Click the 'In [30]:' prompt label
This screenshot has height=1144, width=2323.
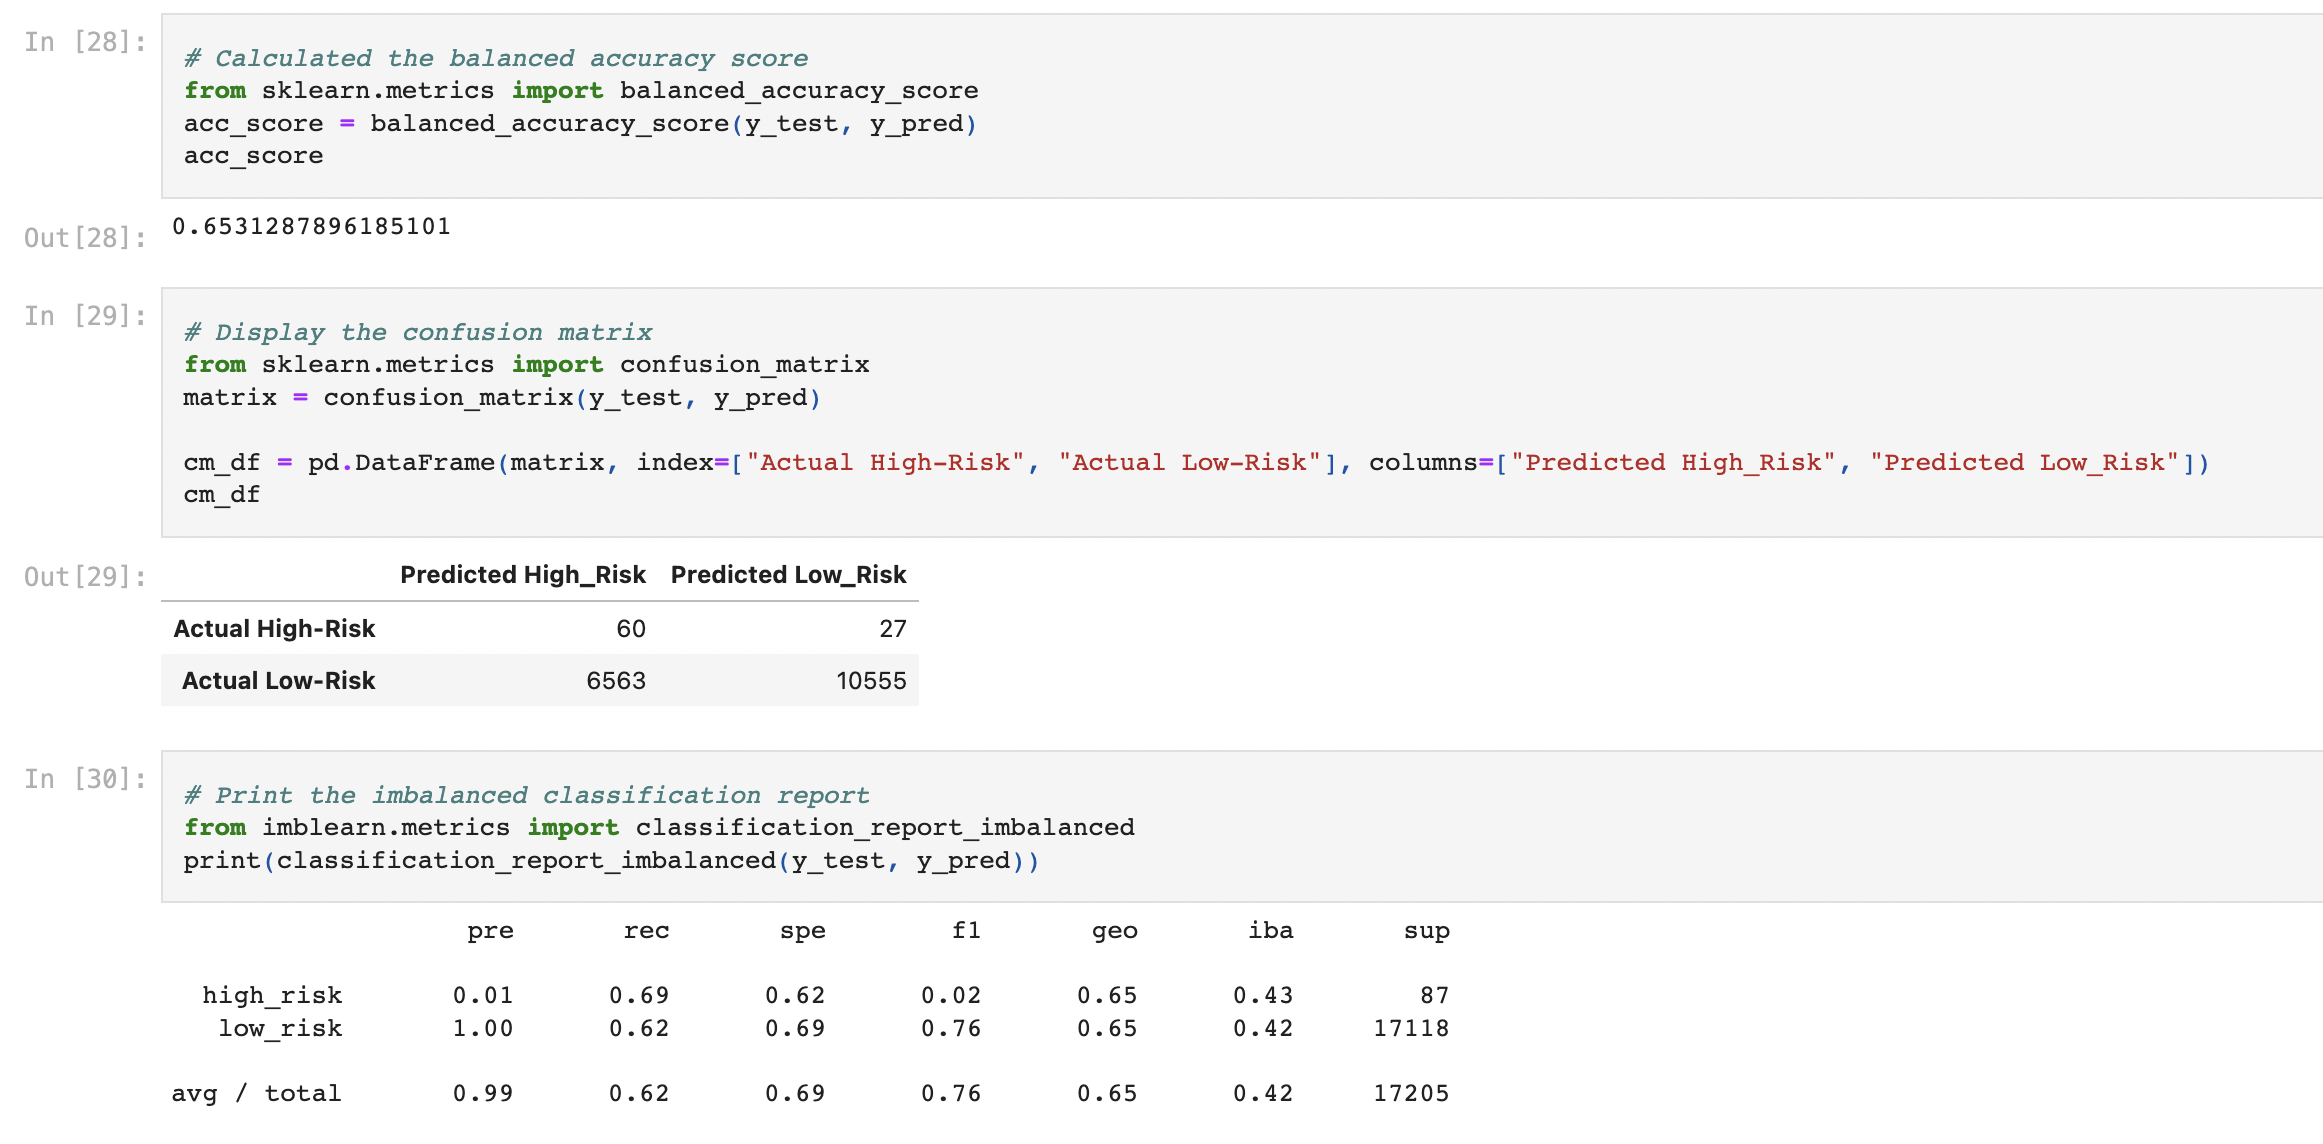(x=85, y=779)
